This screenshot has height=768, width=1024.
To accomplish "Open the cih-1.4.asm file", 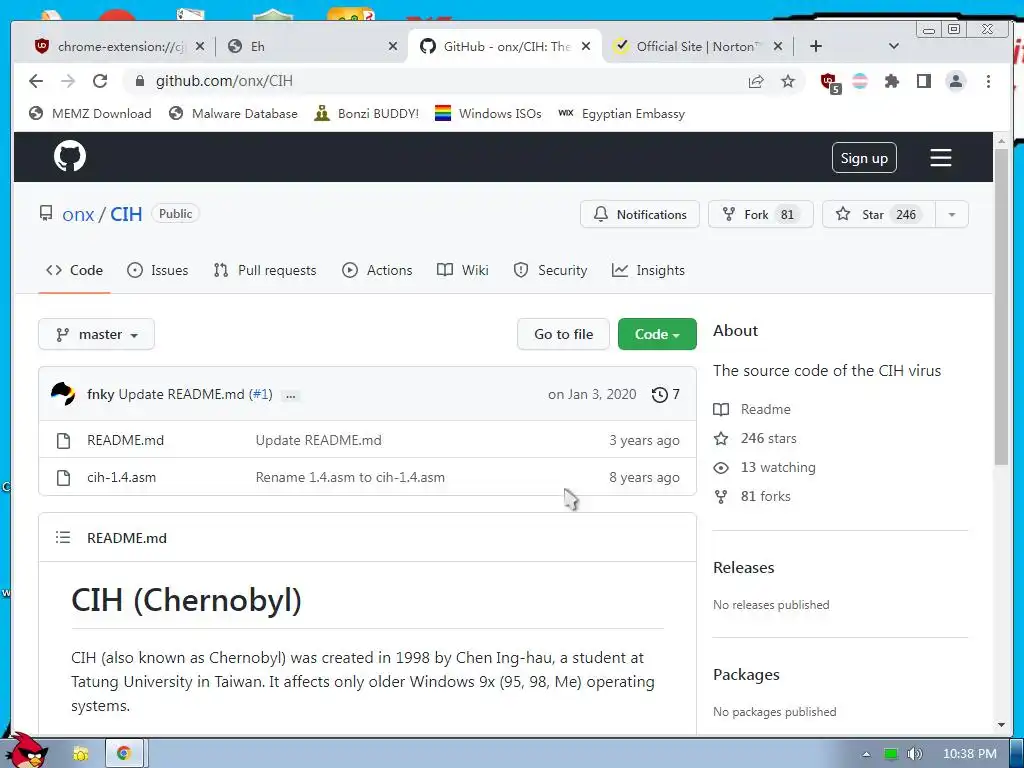I will tap(121, 477).
